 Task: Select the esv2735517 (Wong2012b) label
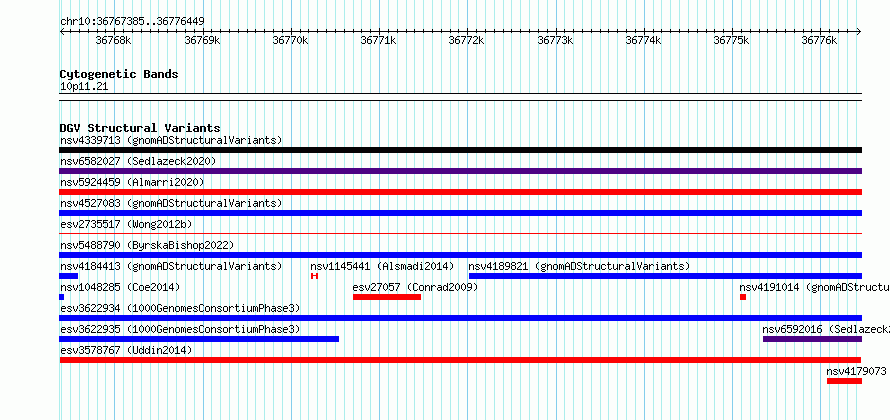click(x=125, y=224)
